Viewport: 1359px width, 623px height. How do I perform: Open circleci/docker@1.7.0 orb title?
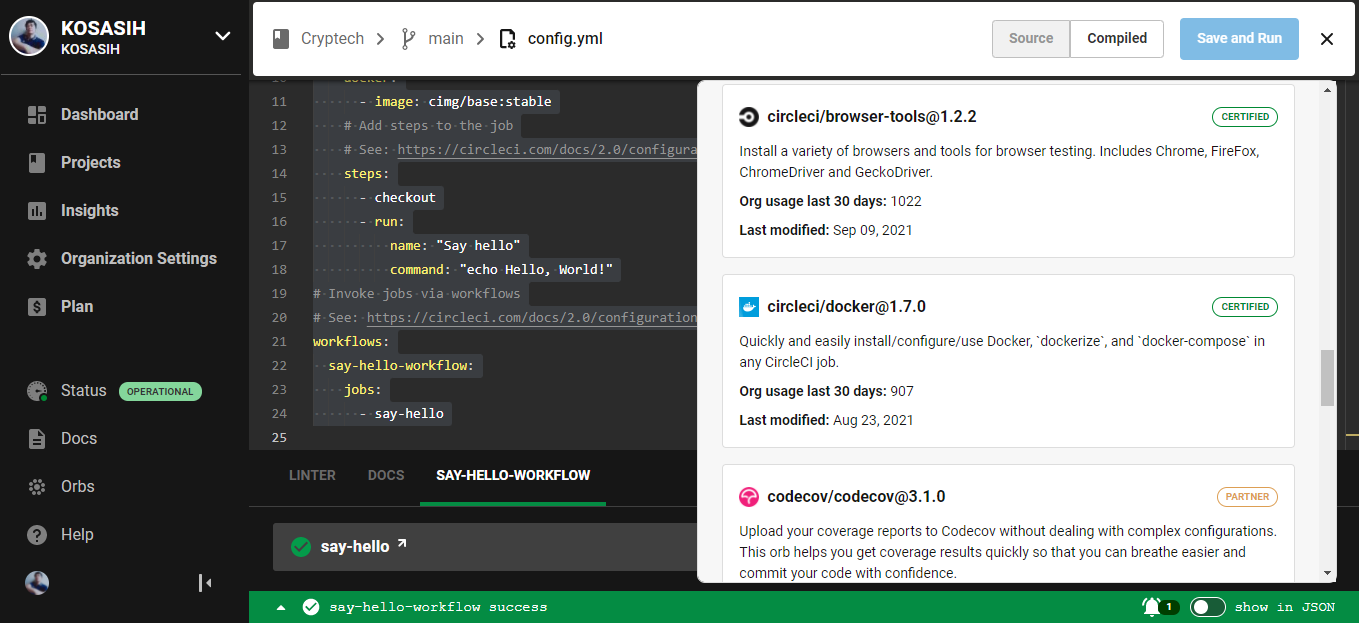point(847,307)
